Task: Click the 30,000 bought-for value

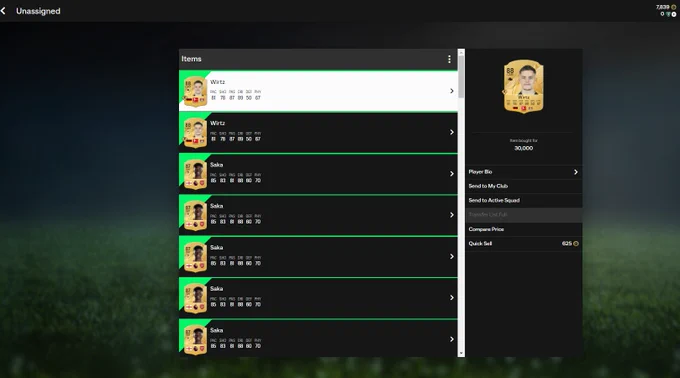Action: click(523, 148)
